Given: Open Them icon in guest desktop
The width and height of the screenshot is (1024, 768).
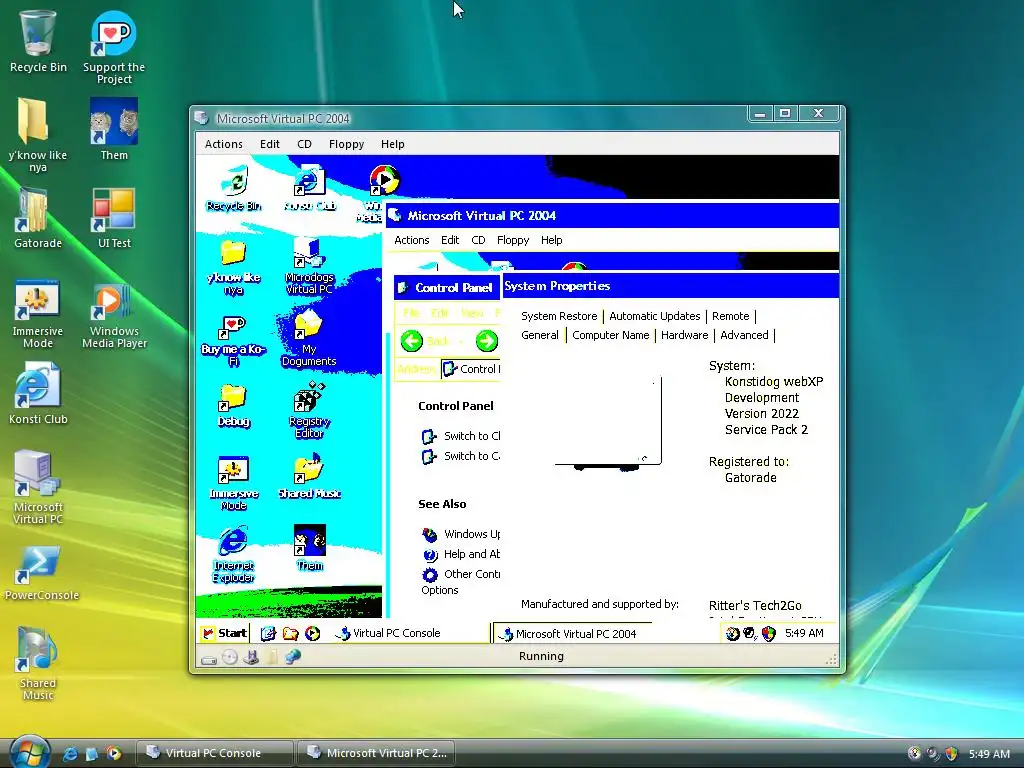Looking at the screenshot, I should pos(310,547).
